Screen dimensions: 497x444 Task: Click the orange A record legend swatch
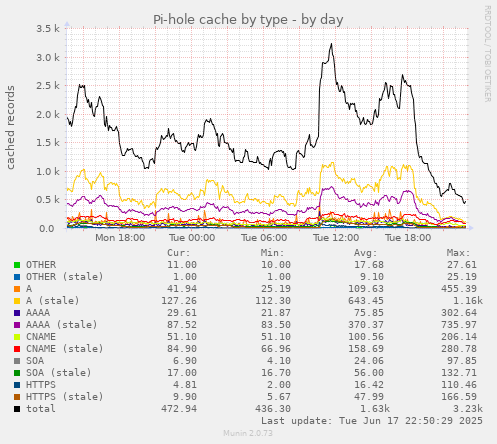click(x=17, y=289)
